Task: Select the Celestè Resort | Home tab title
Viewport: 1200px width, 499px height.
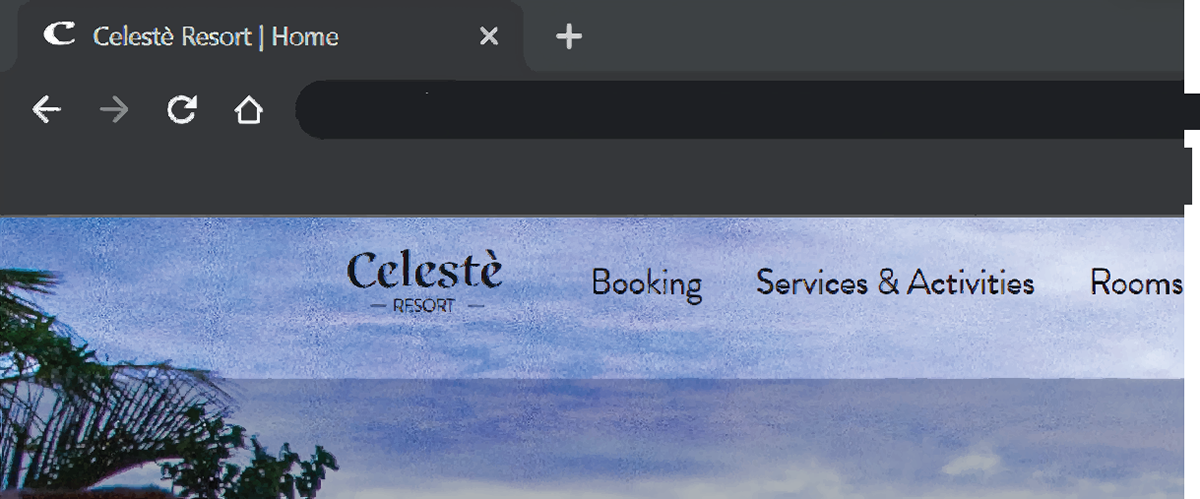Action: pos(215,37)
